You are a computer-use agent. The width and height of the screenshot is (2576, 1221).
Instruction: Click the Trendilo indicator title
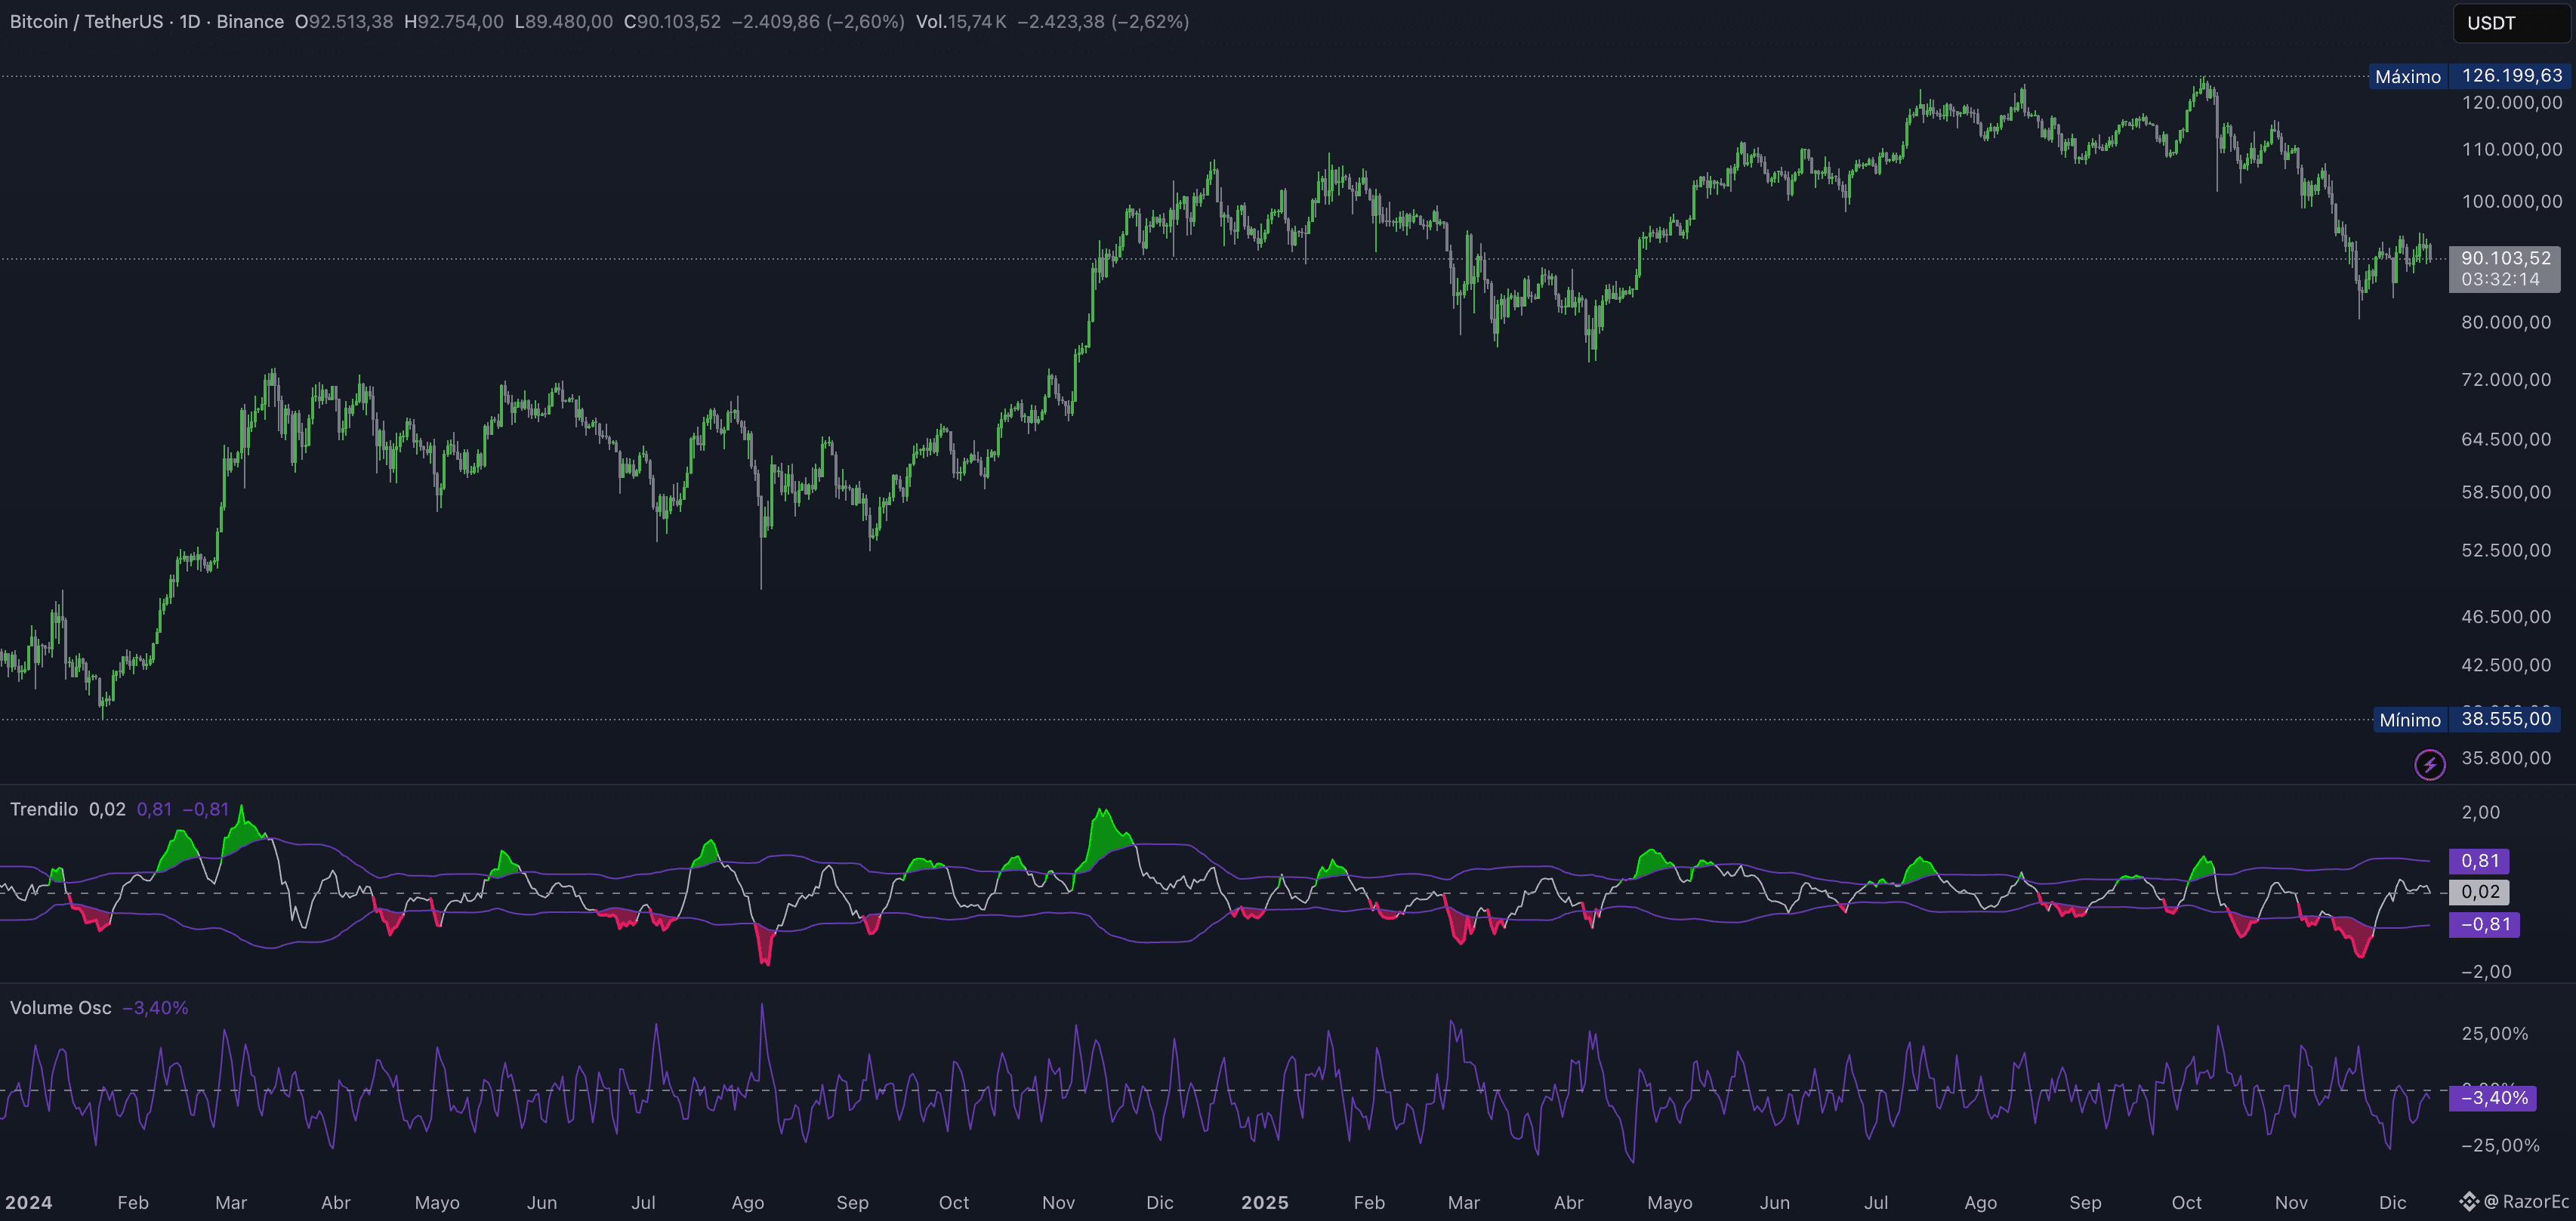coord(44,809)
